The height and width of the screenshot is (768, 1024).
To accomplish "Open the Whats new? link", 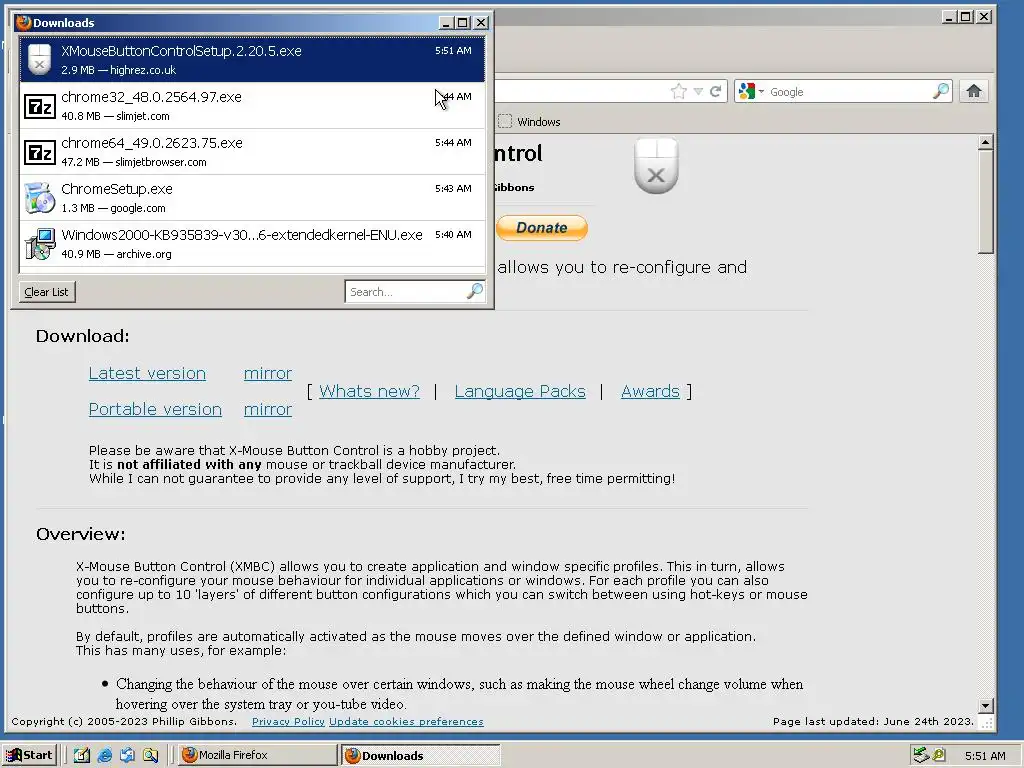I will (369, 391).
